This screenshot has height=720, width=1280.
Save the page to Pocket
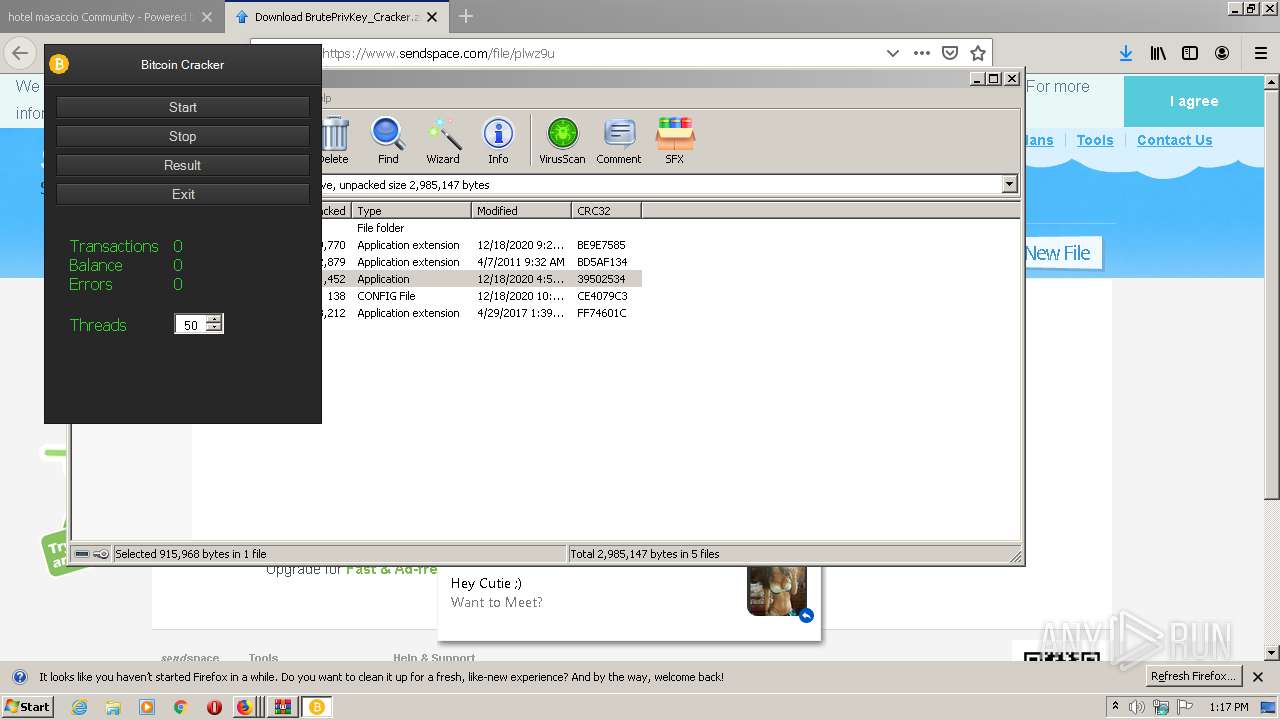(x=950, y=53)
